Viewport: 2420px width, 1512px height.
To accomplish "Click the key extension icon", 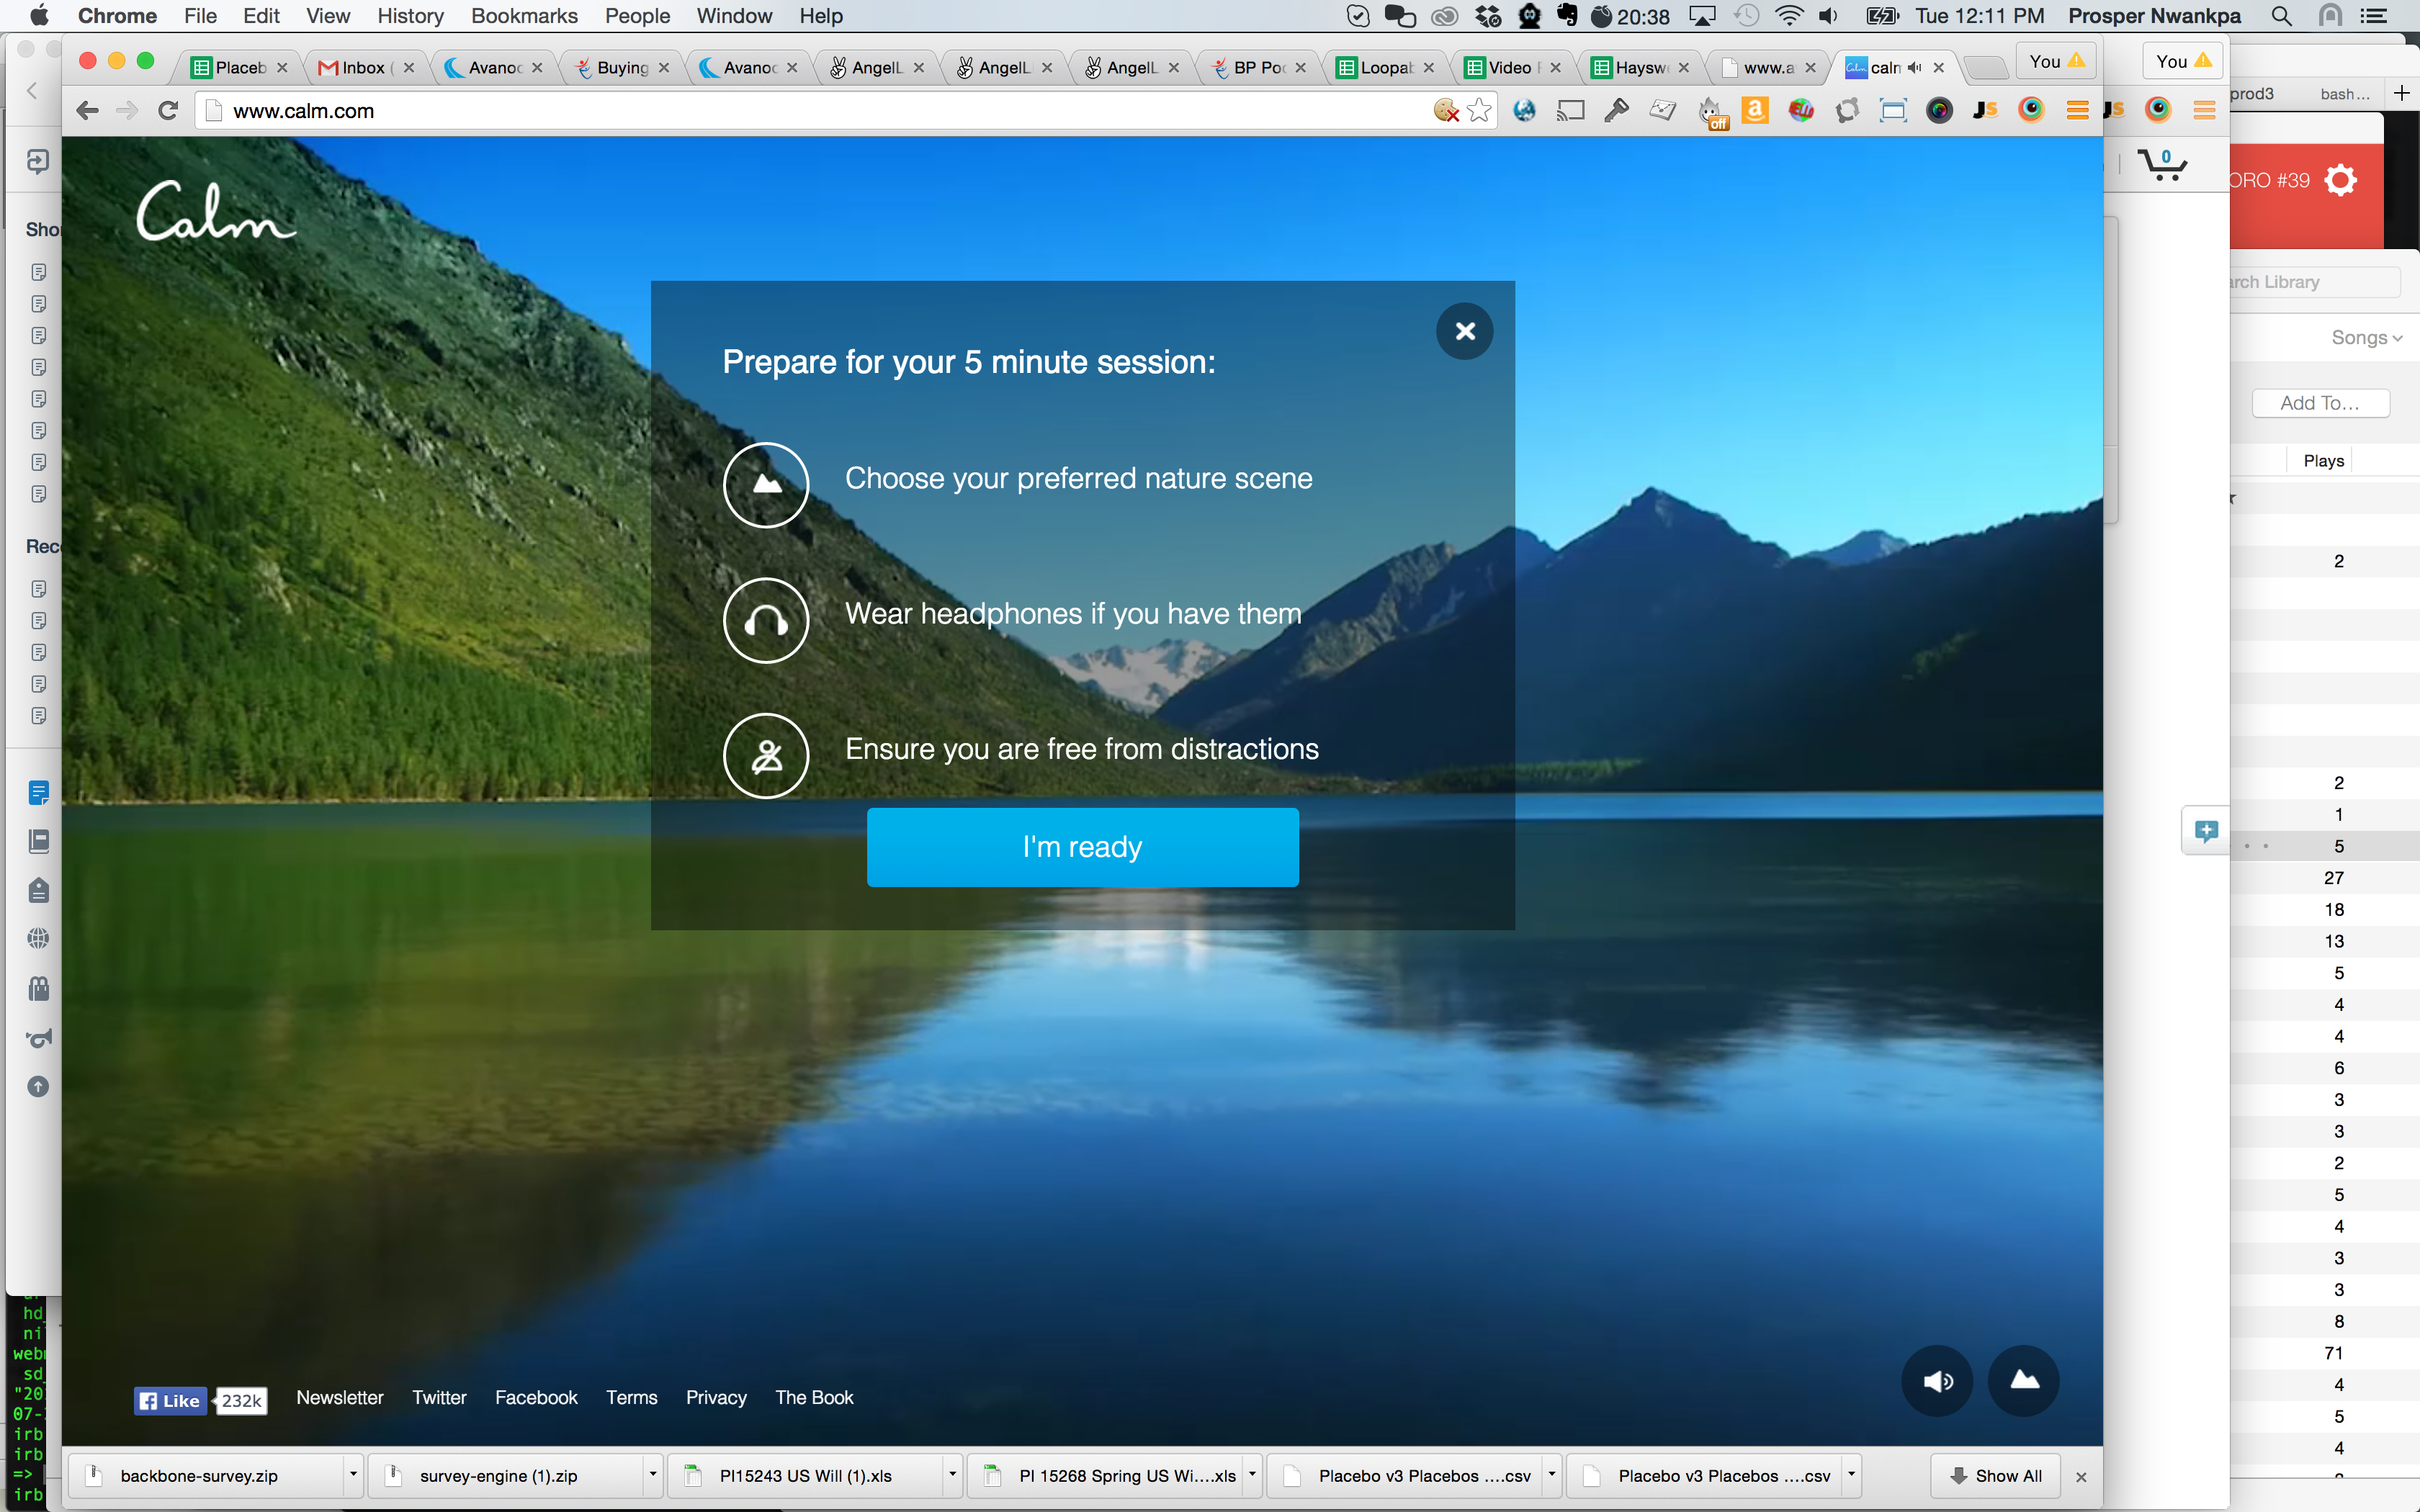I will (1617, 111).
